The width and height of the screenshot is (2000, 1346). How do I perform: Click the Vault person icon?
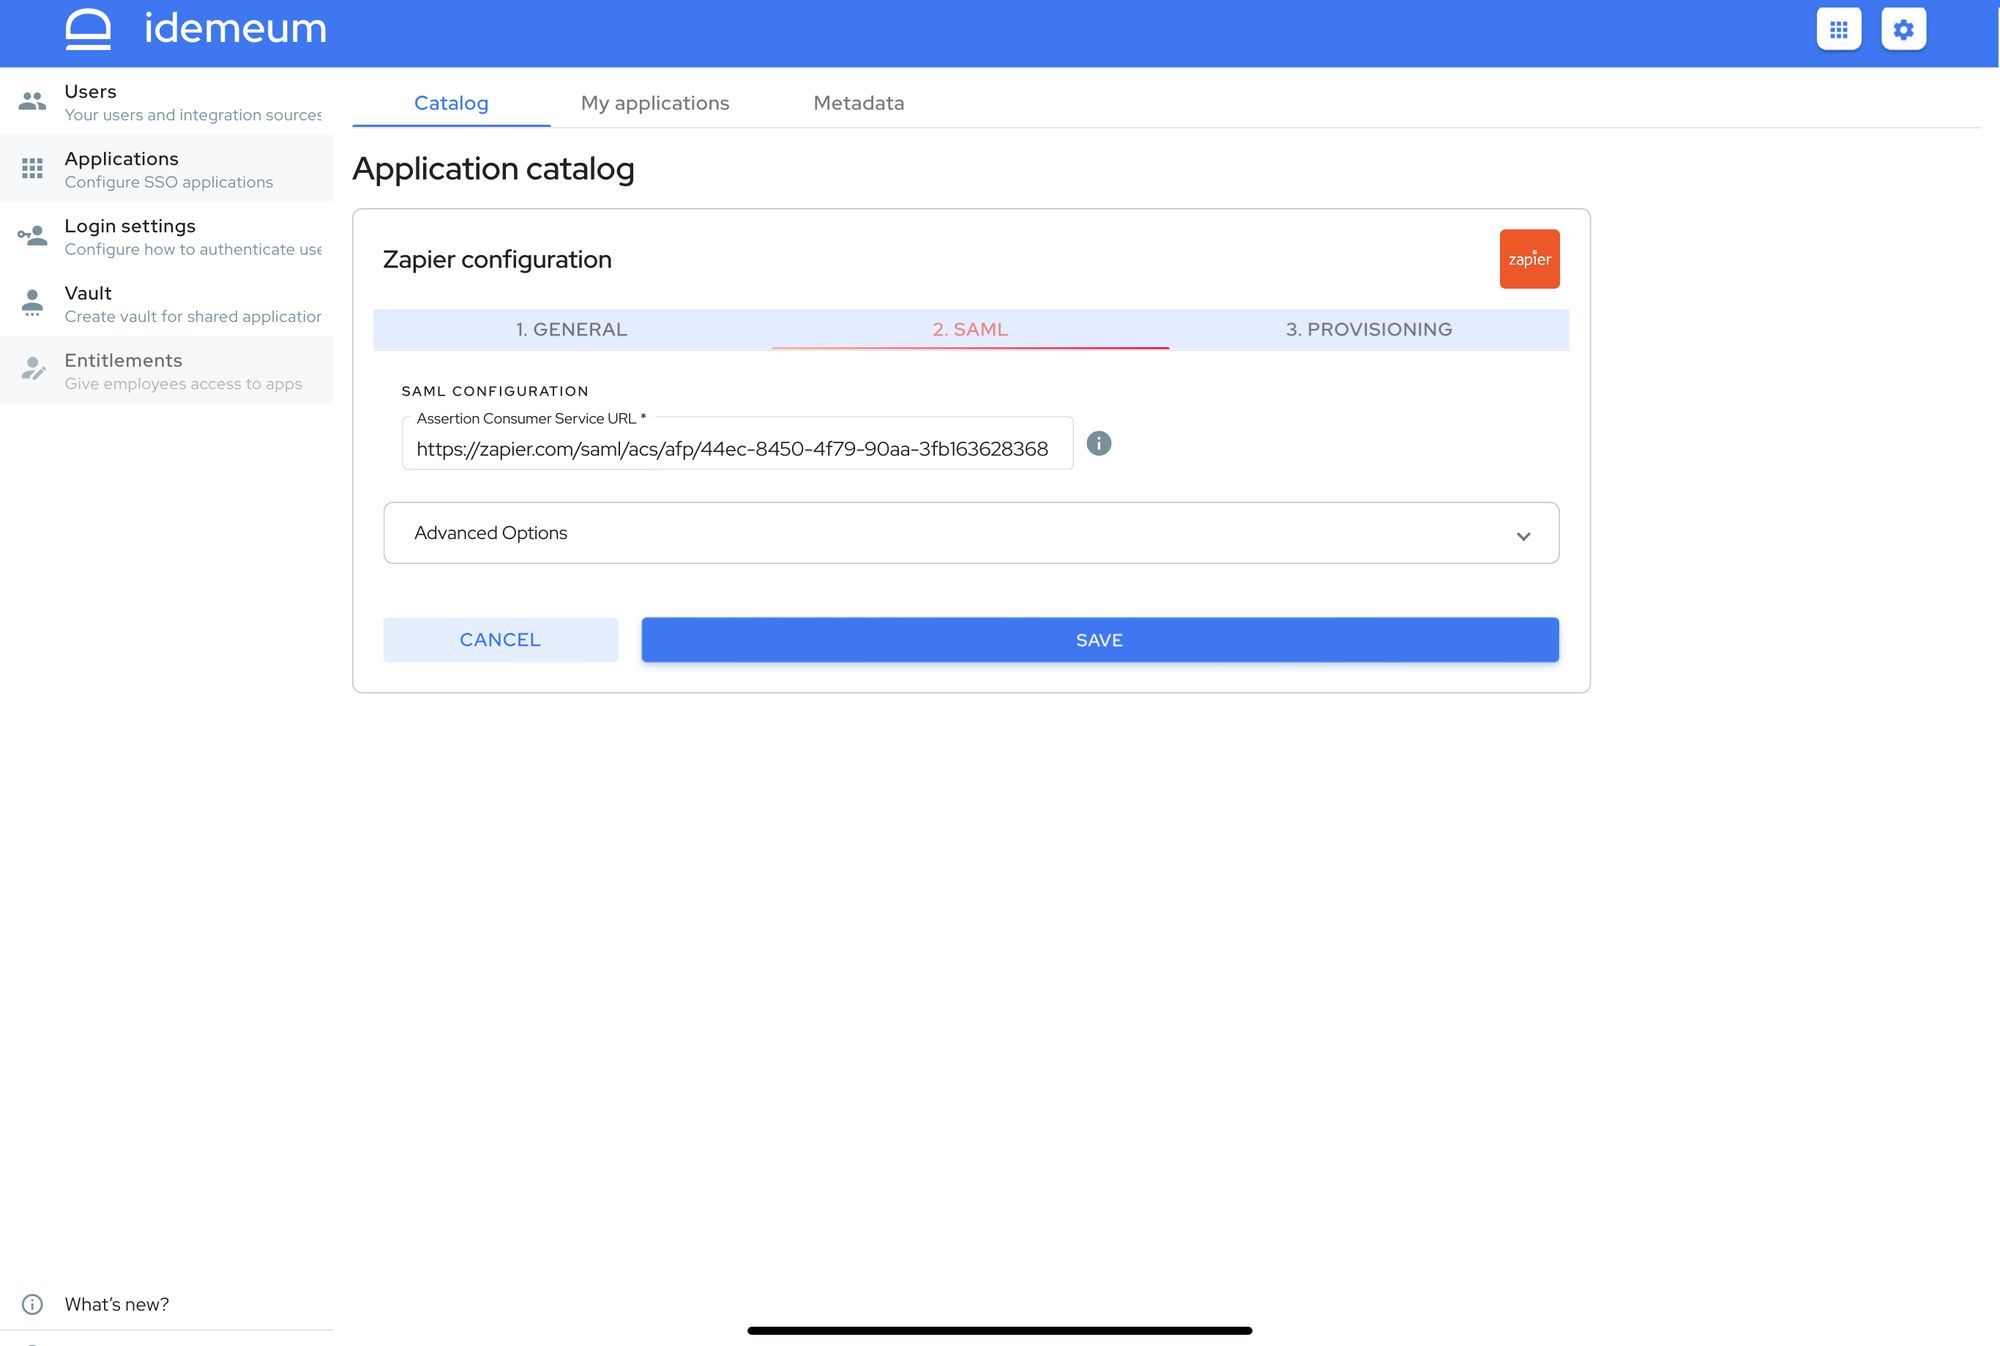click(32, 302)
